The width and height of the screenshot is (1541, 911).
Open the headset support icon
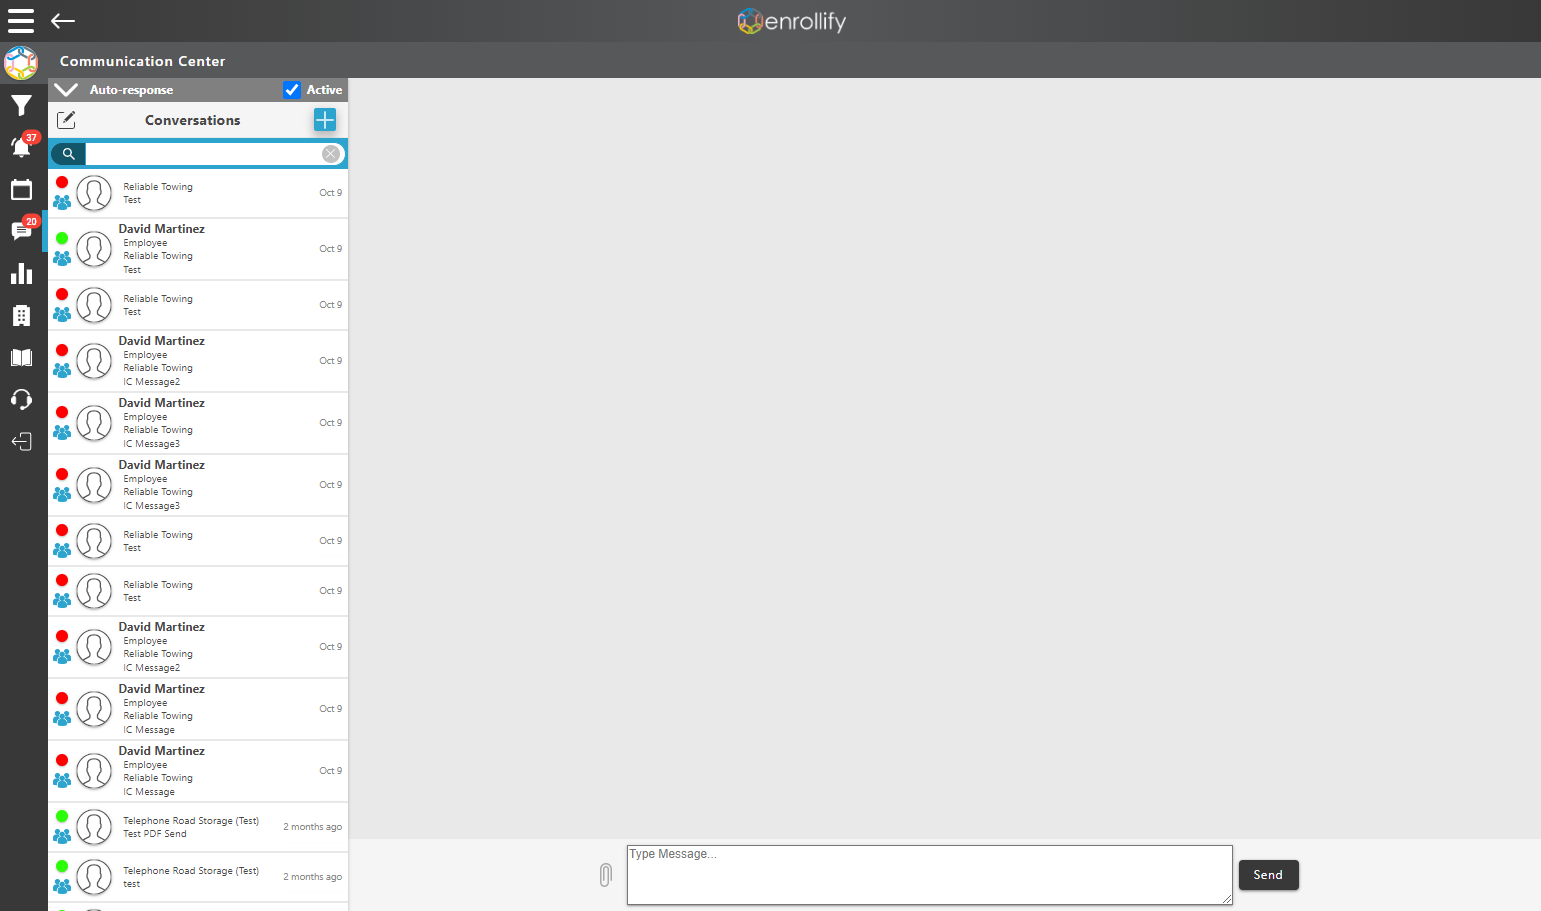click(x=21, y=400)
